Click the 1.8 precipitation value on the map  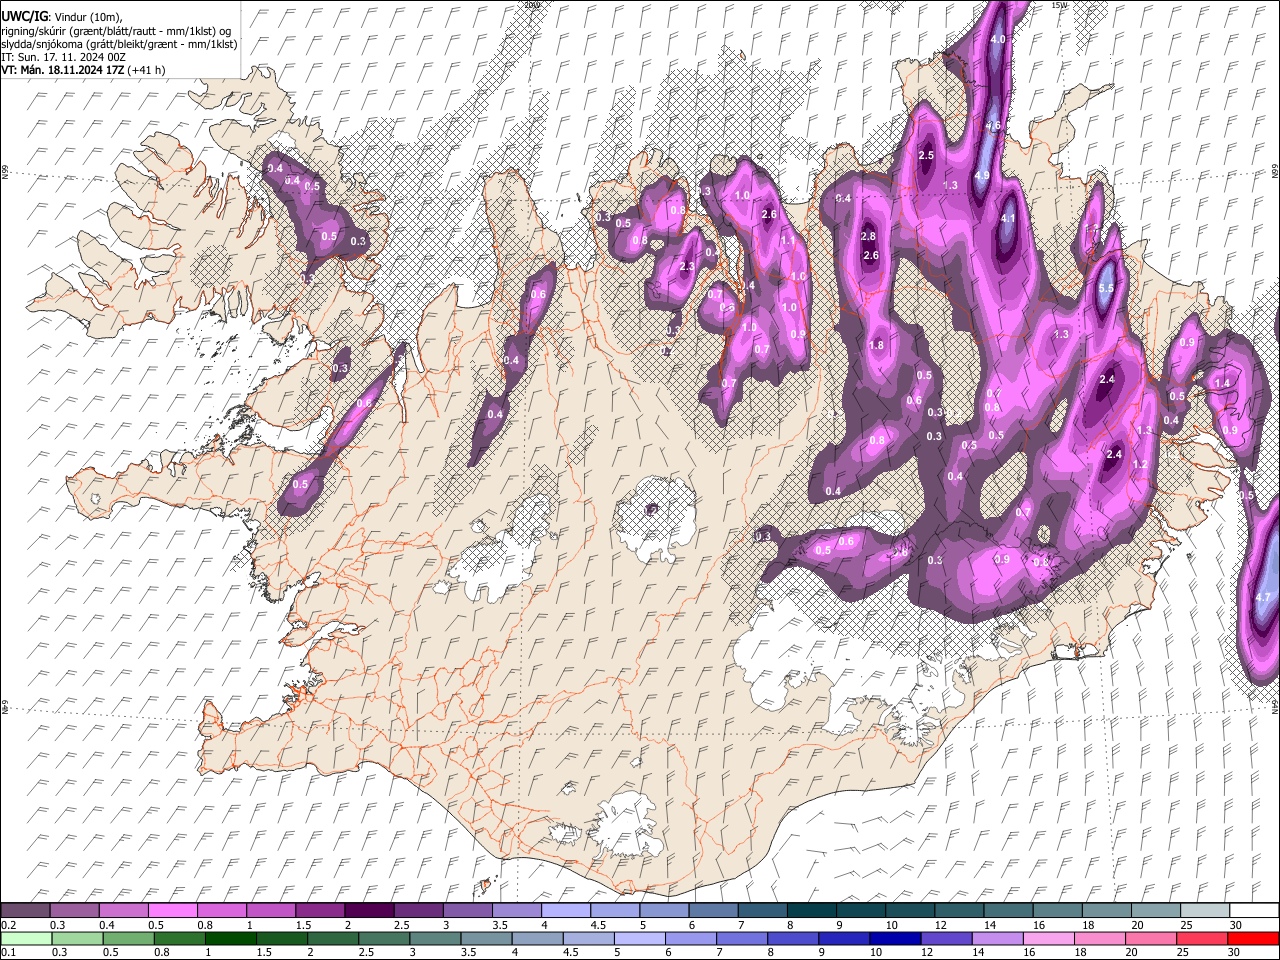point(877,345)
